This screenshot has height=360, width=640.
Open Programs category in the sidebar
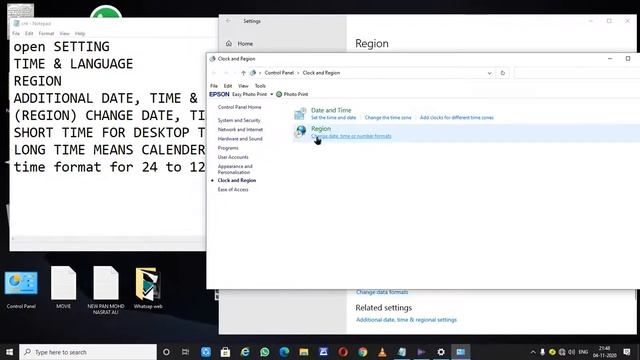point(228,148)
